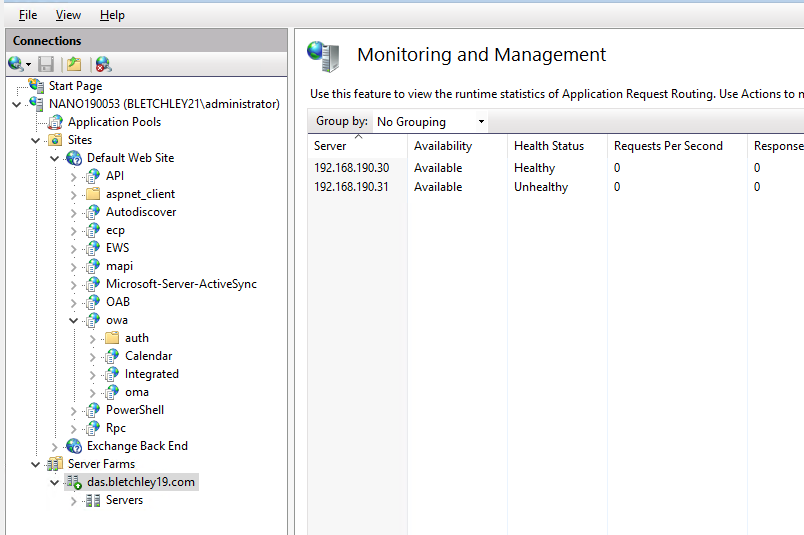
Task: Expand the Servers node under das.bletchley19.com
Action: coord(73,501)
